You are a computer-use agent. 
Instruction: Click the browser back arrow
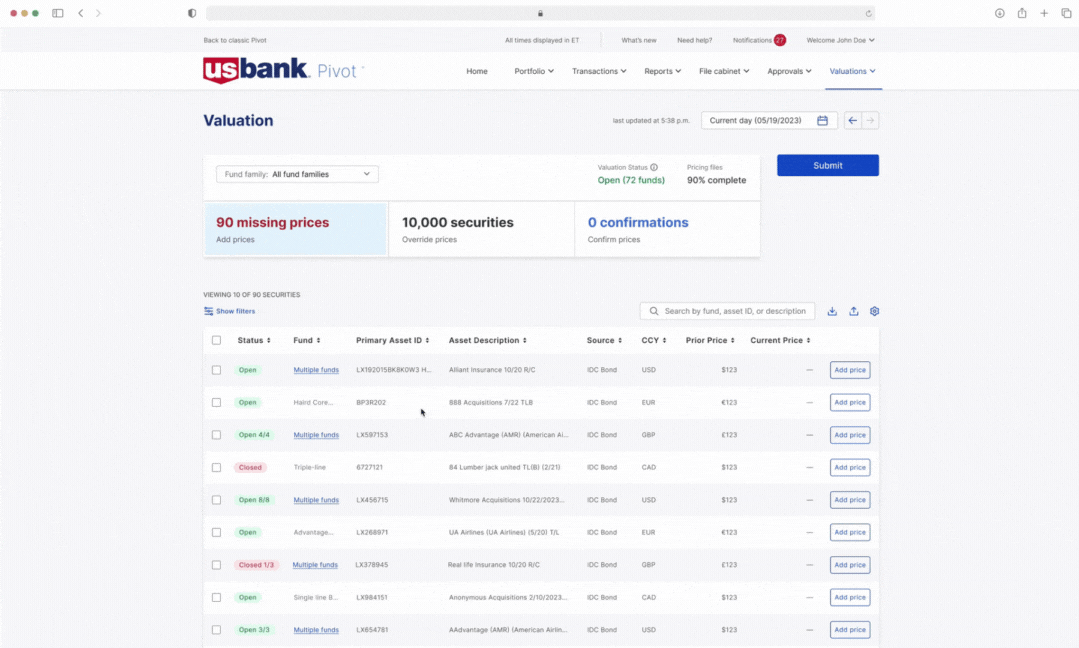(x=81, y=13)
